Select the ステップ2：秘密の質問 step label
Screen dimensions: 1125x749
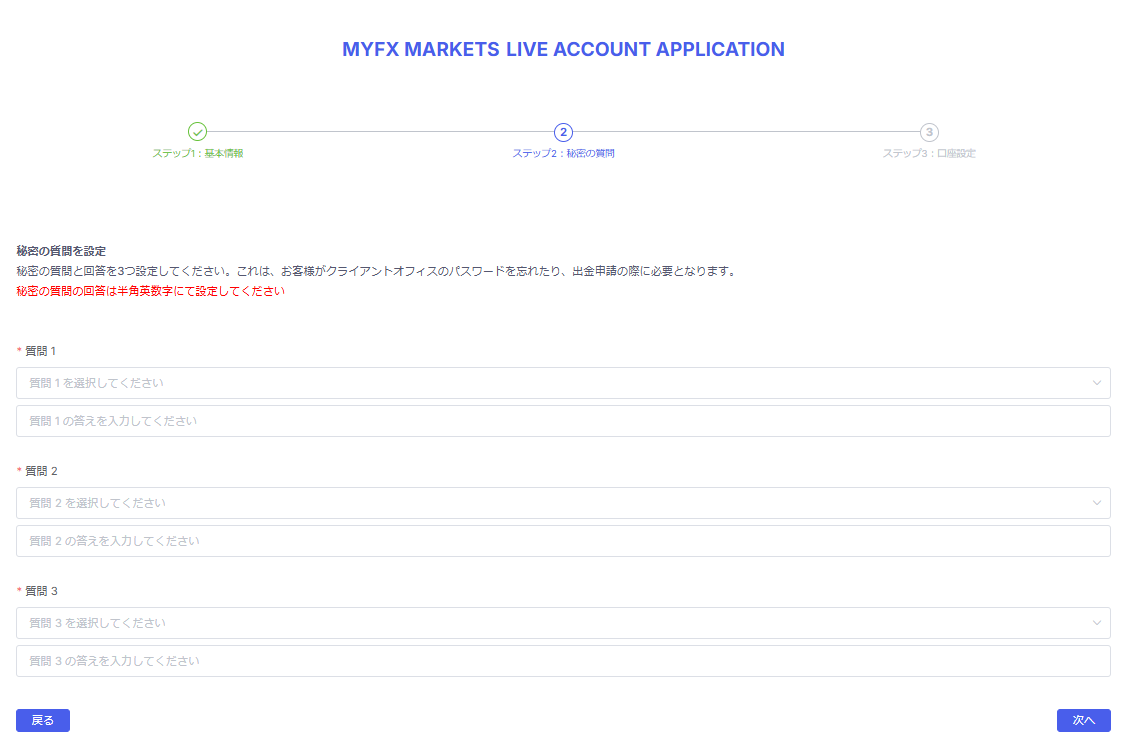coord(563,154)
